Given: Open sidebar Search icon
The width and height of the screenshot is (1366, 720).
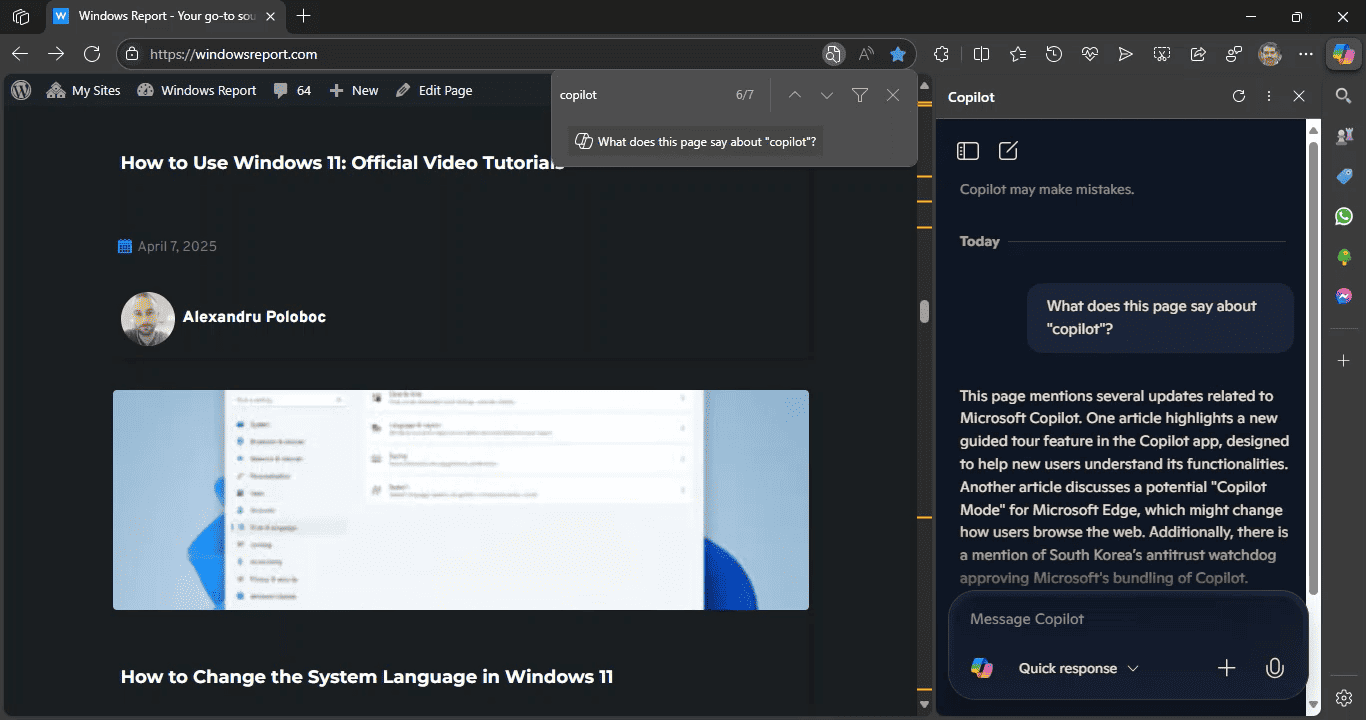Looking at the screenshot, I should (x=1344, y=95).
